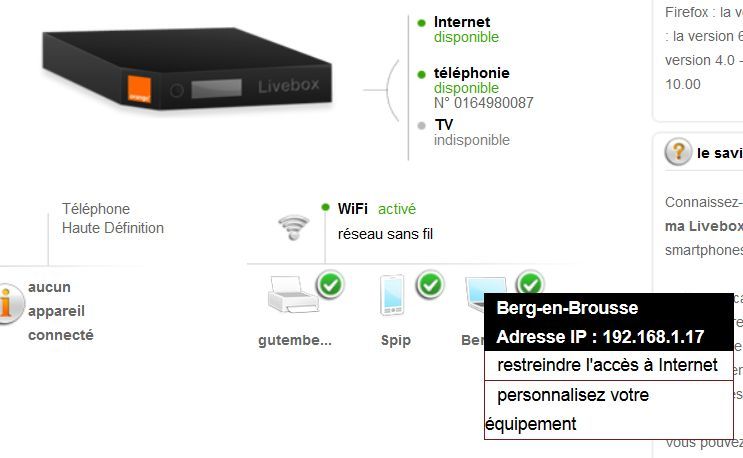Click the WiFi signal icon

tap(294, 227)
